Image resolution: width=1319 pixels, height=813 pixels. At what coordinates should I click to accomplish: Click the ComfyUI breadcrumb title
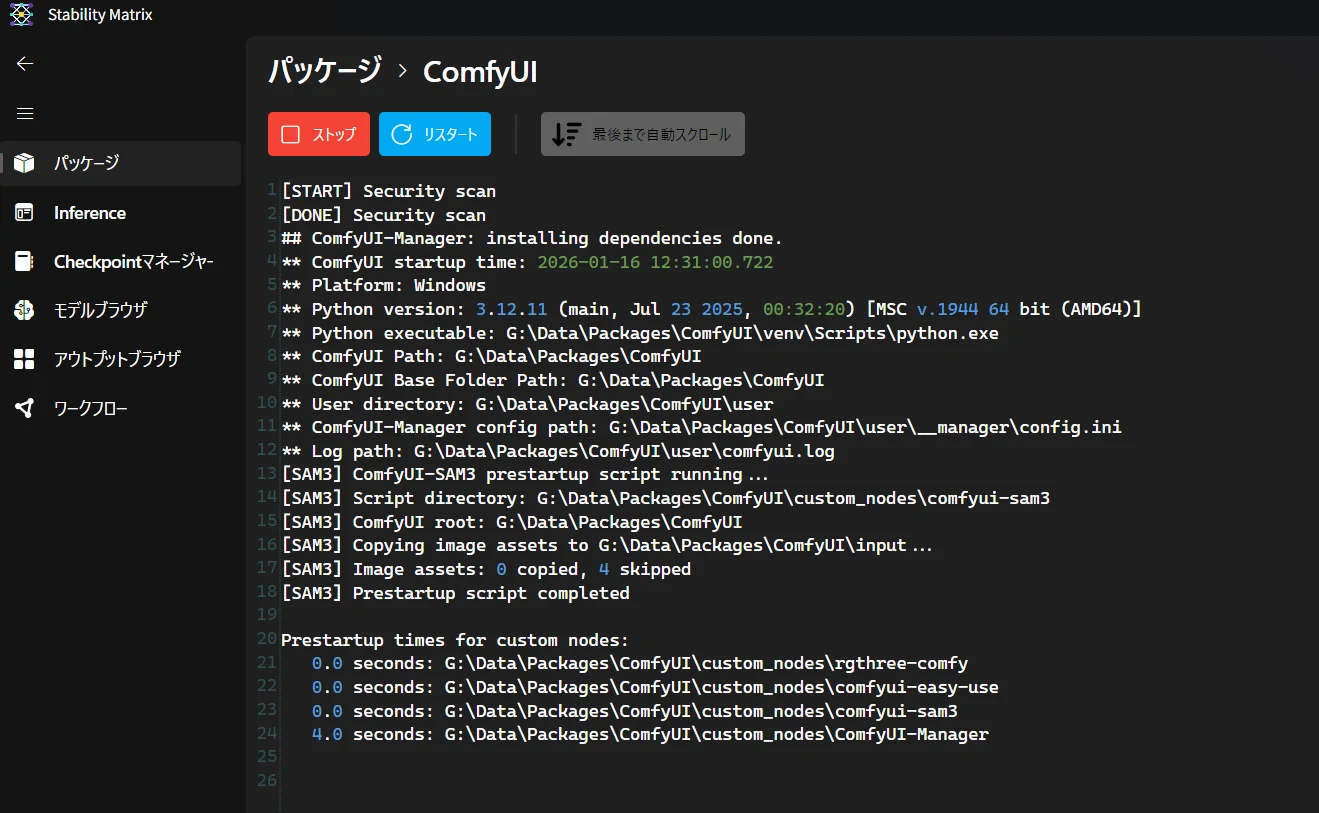481,72
